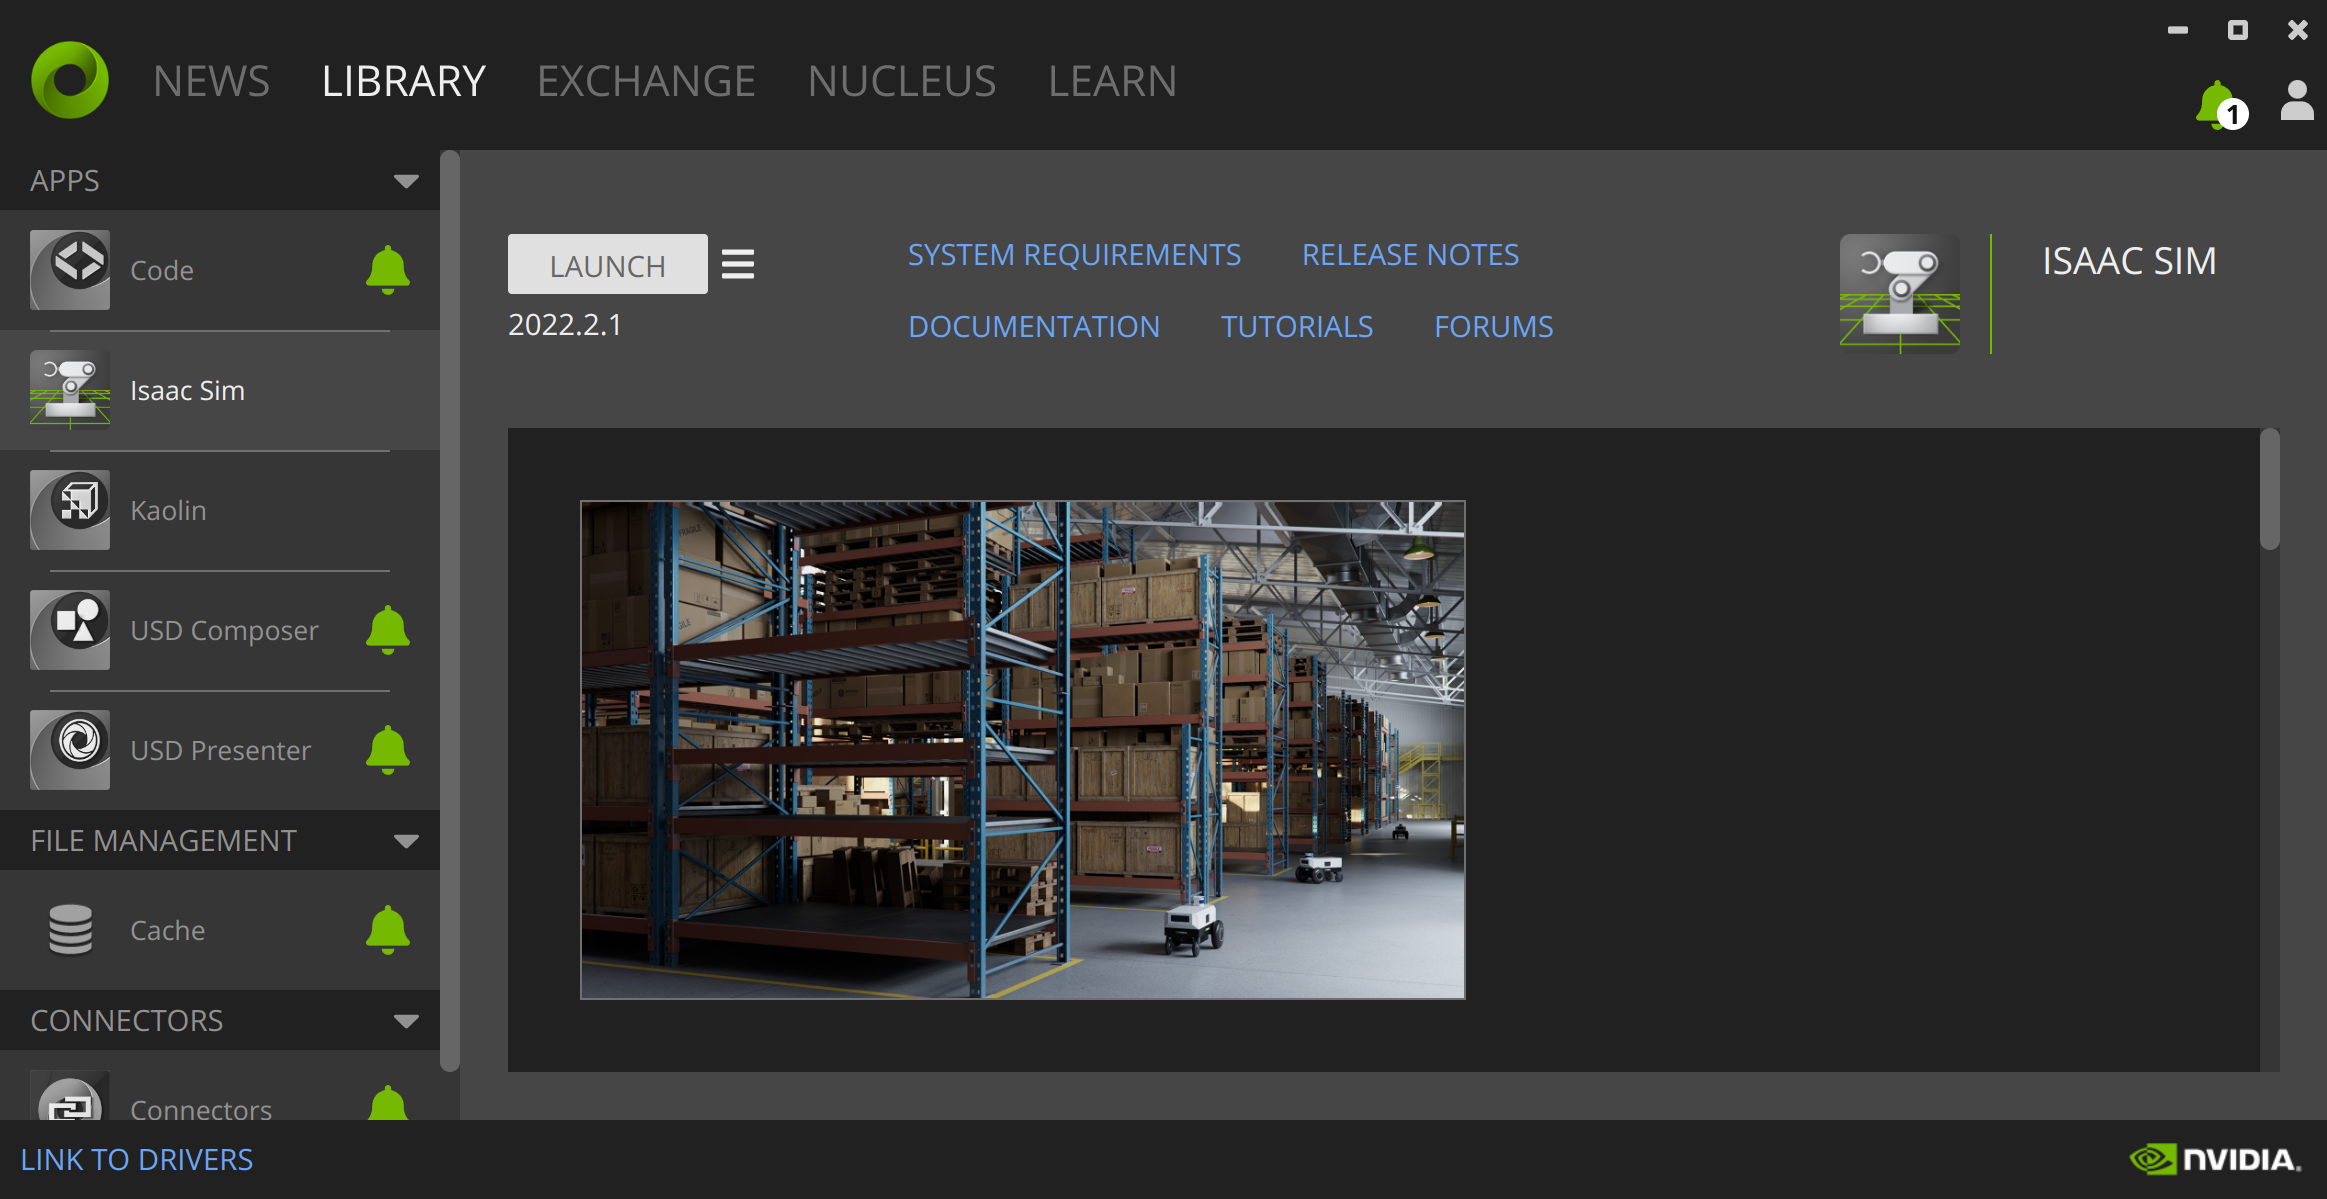Collapse the FILE MANAGEMENT section
This screenshot has height=1199, width=2327.
coord(406,841)
